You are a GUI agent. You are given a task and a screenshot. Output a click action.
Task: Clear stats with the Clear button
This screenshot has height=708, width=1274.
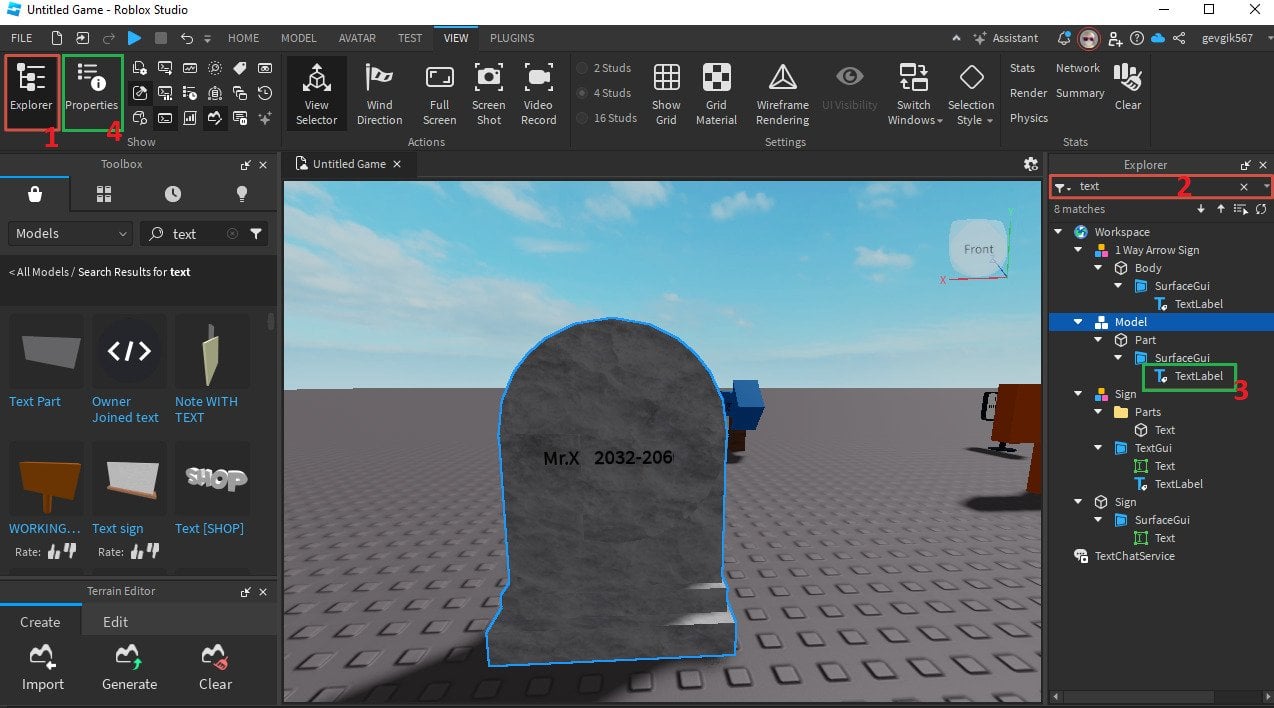pyautogui.click(x=1128, y=86)
